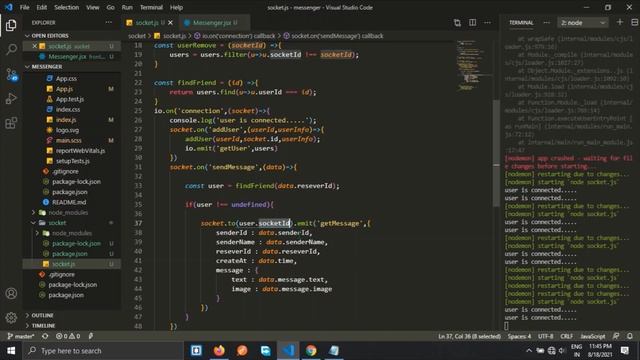
Task: Select language mode JavaScript
Action: 593,336
